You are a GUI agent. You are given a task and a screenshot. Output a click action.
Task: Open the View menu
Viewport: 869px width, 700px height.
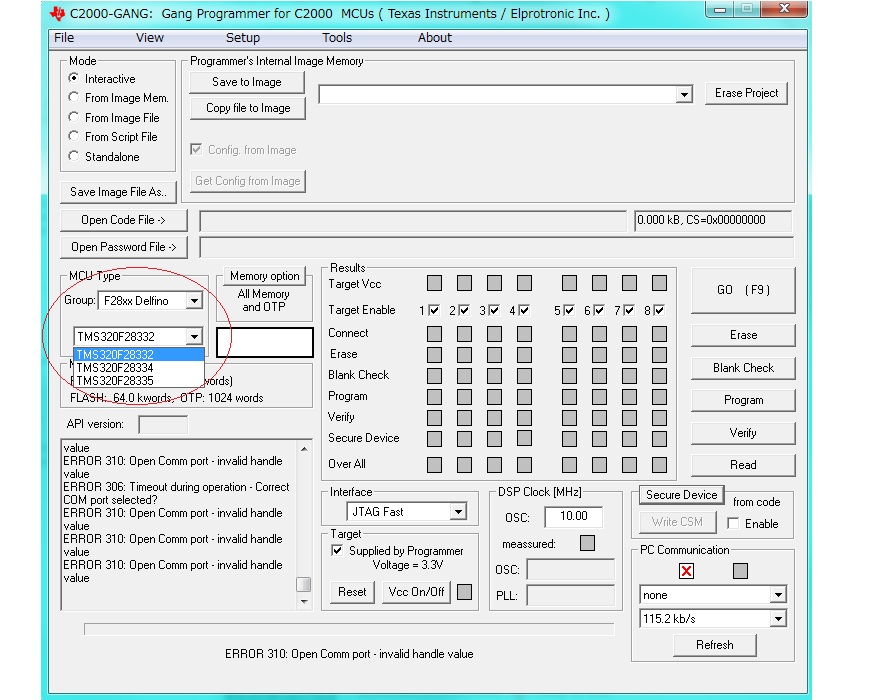pos(150,38)
